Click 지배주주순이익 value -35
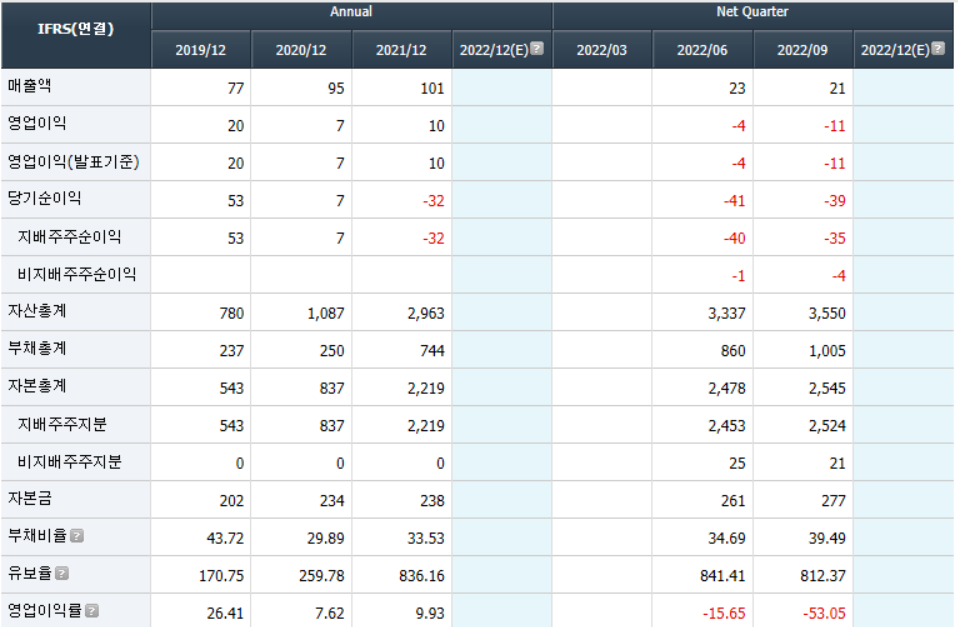 click(835, 238)
